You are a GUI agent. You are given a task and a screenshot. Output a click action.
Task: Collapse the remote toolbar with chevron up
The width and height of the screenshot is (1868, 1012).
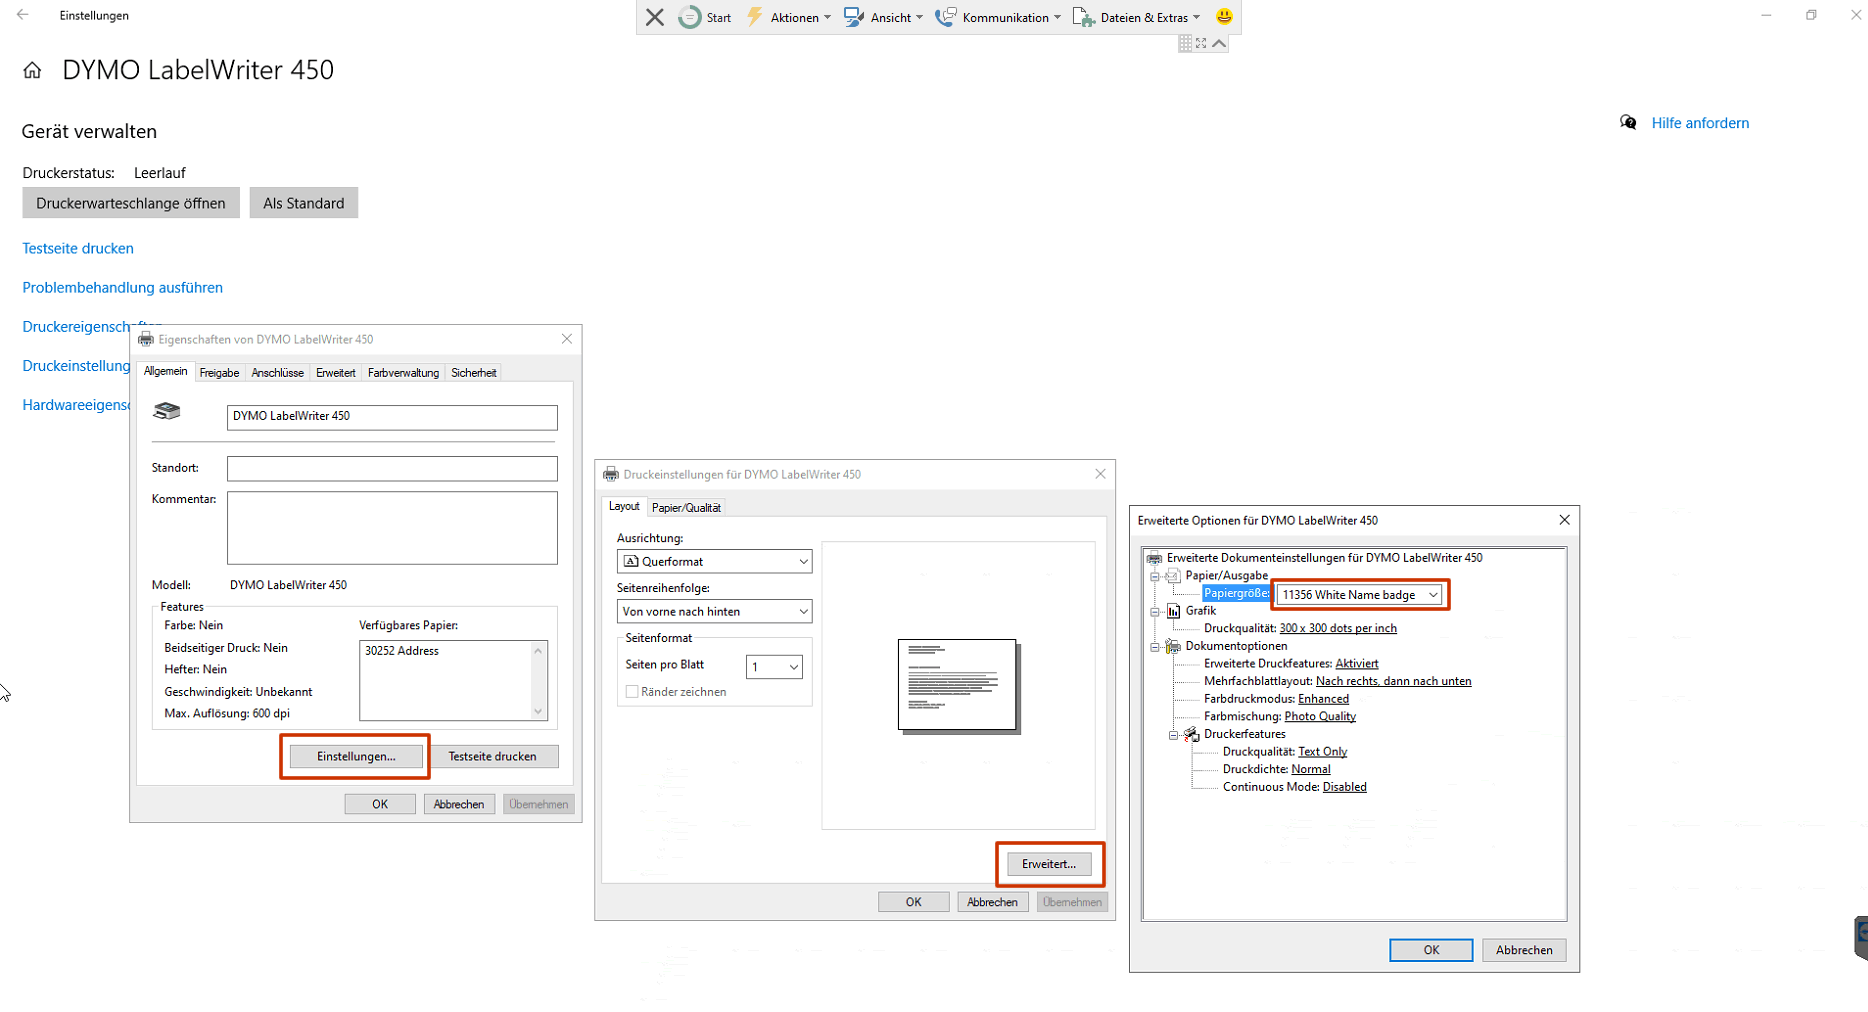(x=1219, y=43)
